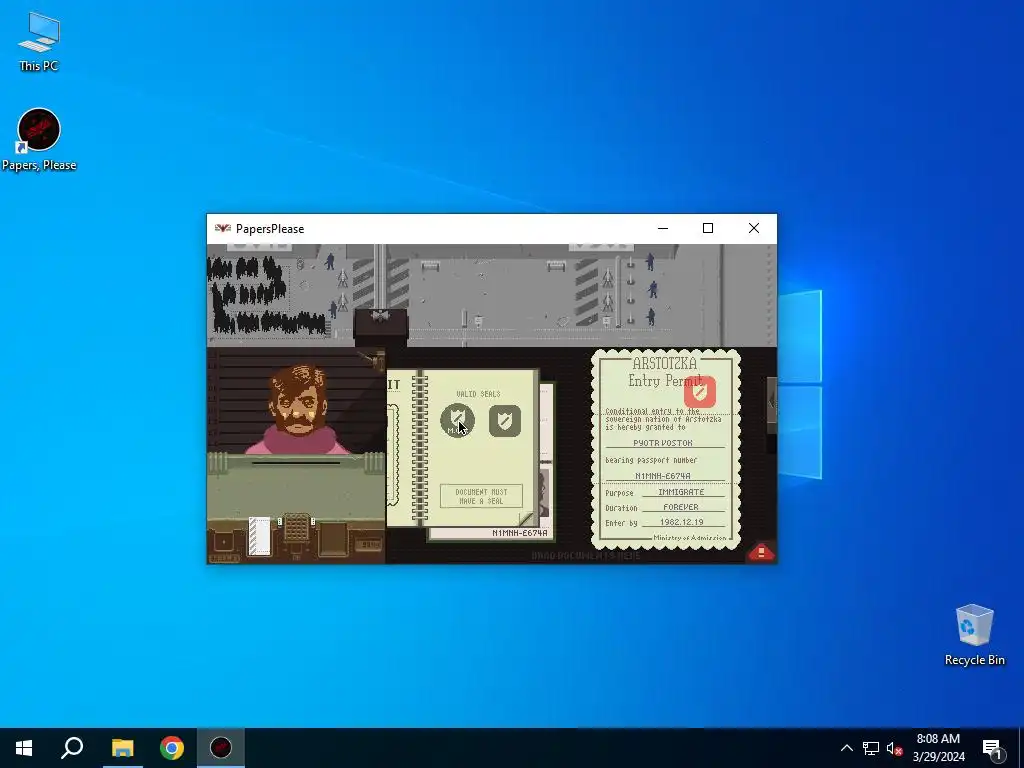The image size is (1024, 768).
Task: Open the clock showing 8:08 AM
Action: click(938, 748)
